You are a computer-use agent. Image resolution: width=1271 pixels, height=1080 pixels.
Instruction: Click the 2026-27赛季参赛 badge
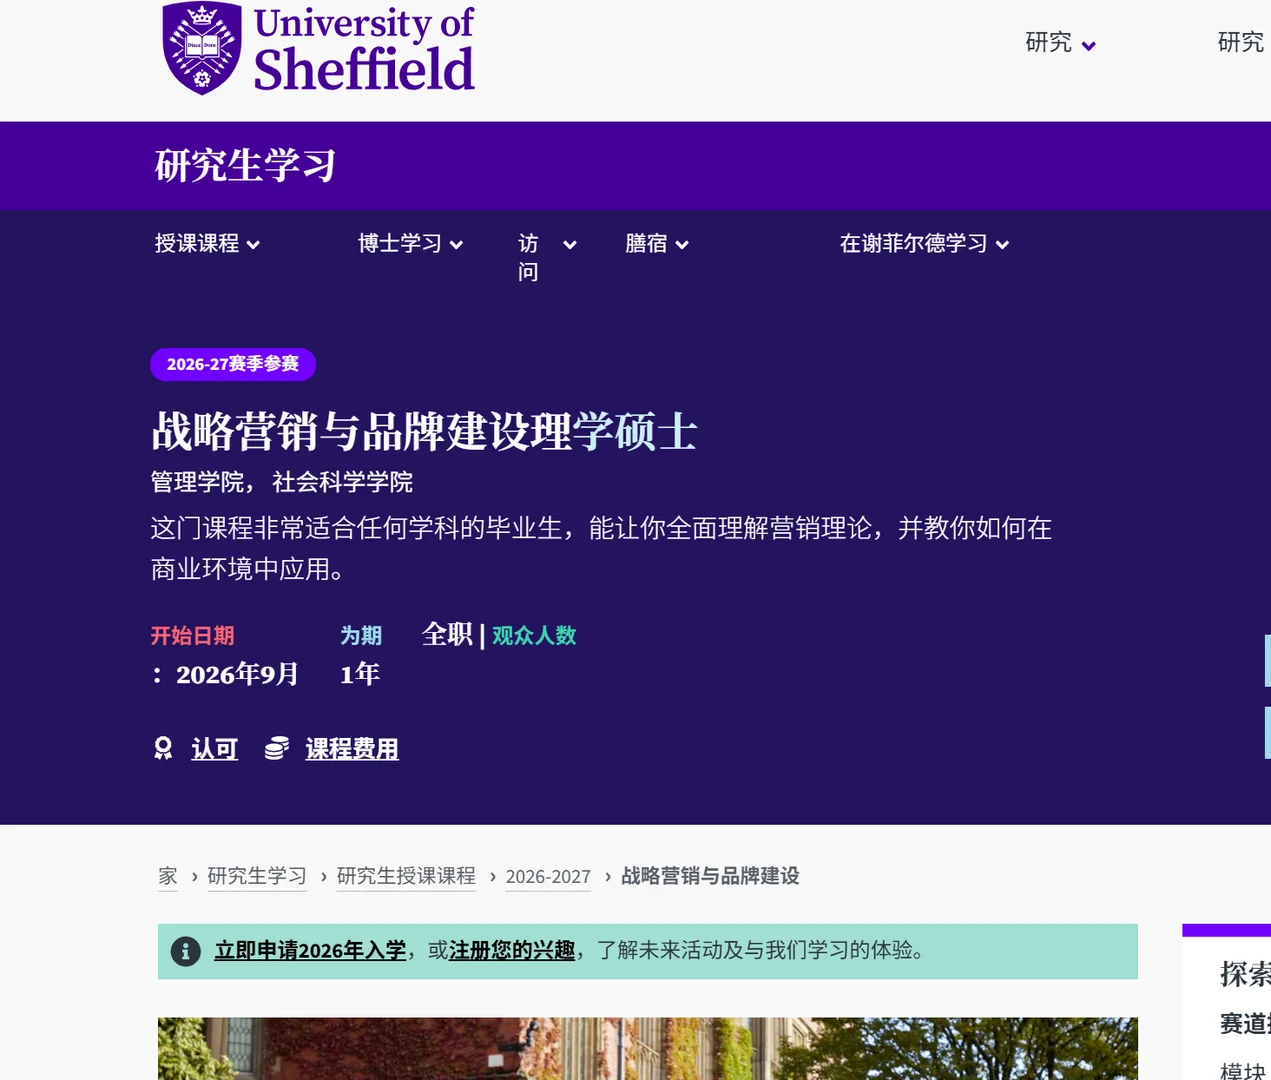pos(233,364)
